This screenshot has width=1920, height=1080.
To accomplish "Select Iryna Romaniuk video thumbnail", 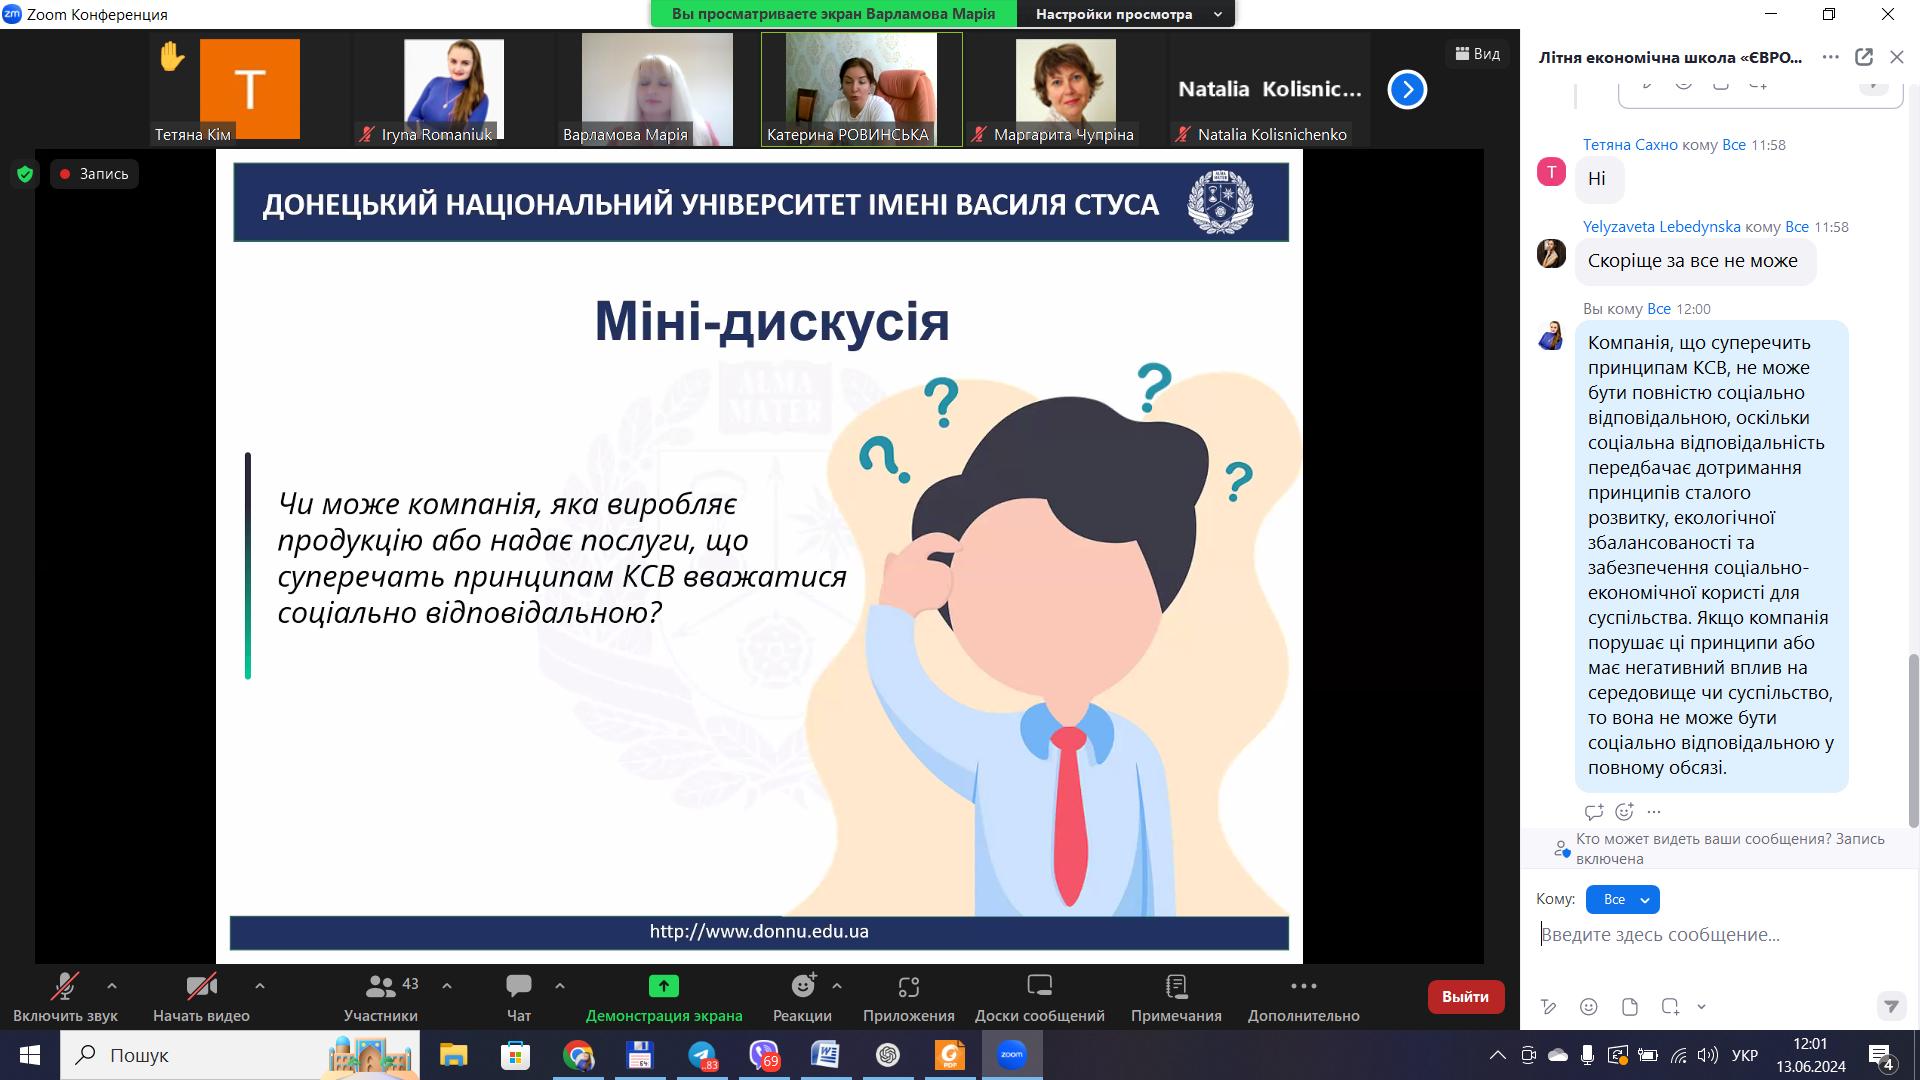I will point(454,90).
